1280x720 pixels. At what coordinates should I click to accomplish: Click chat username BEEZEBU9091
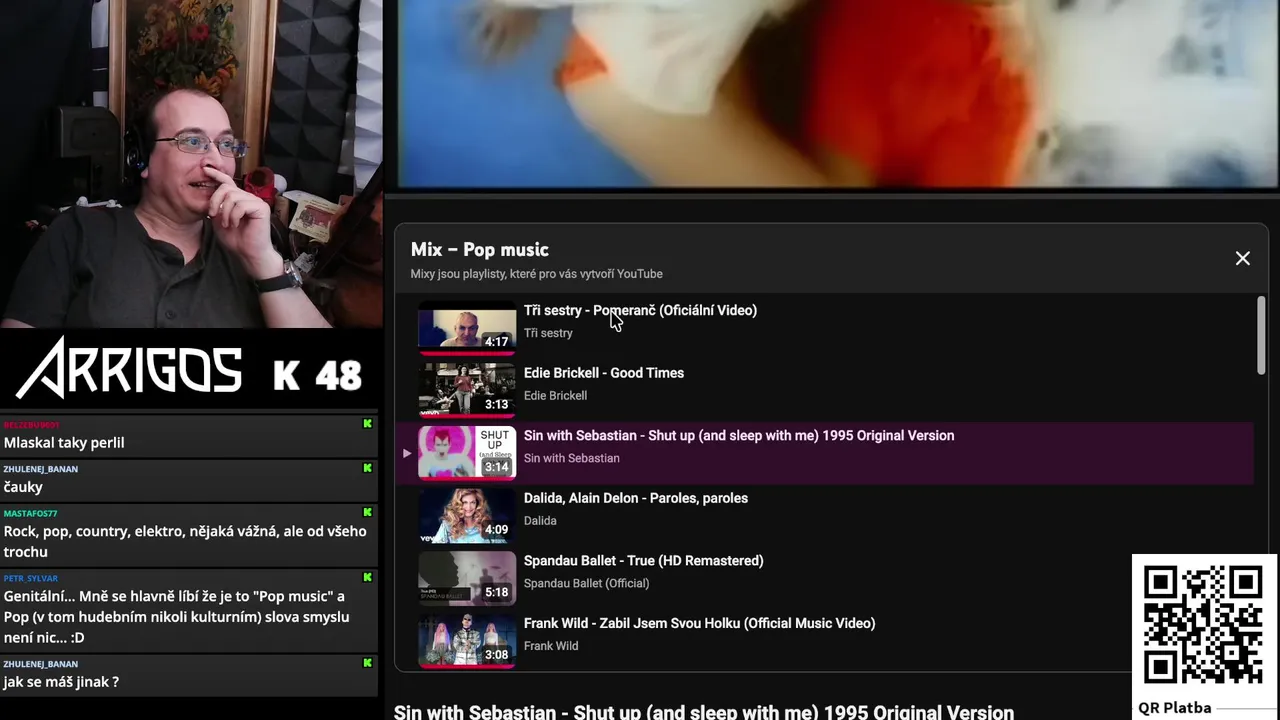pos(31,425)
